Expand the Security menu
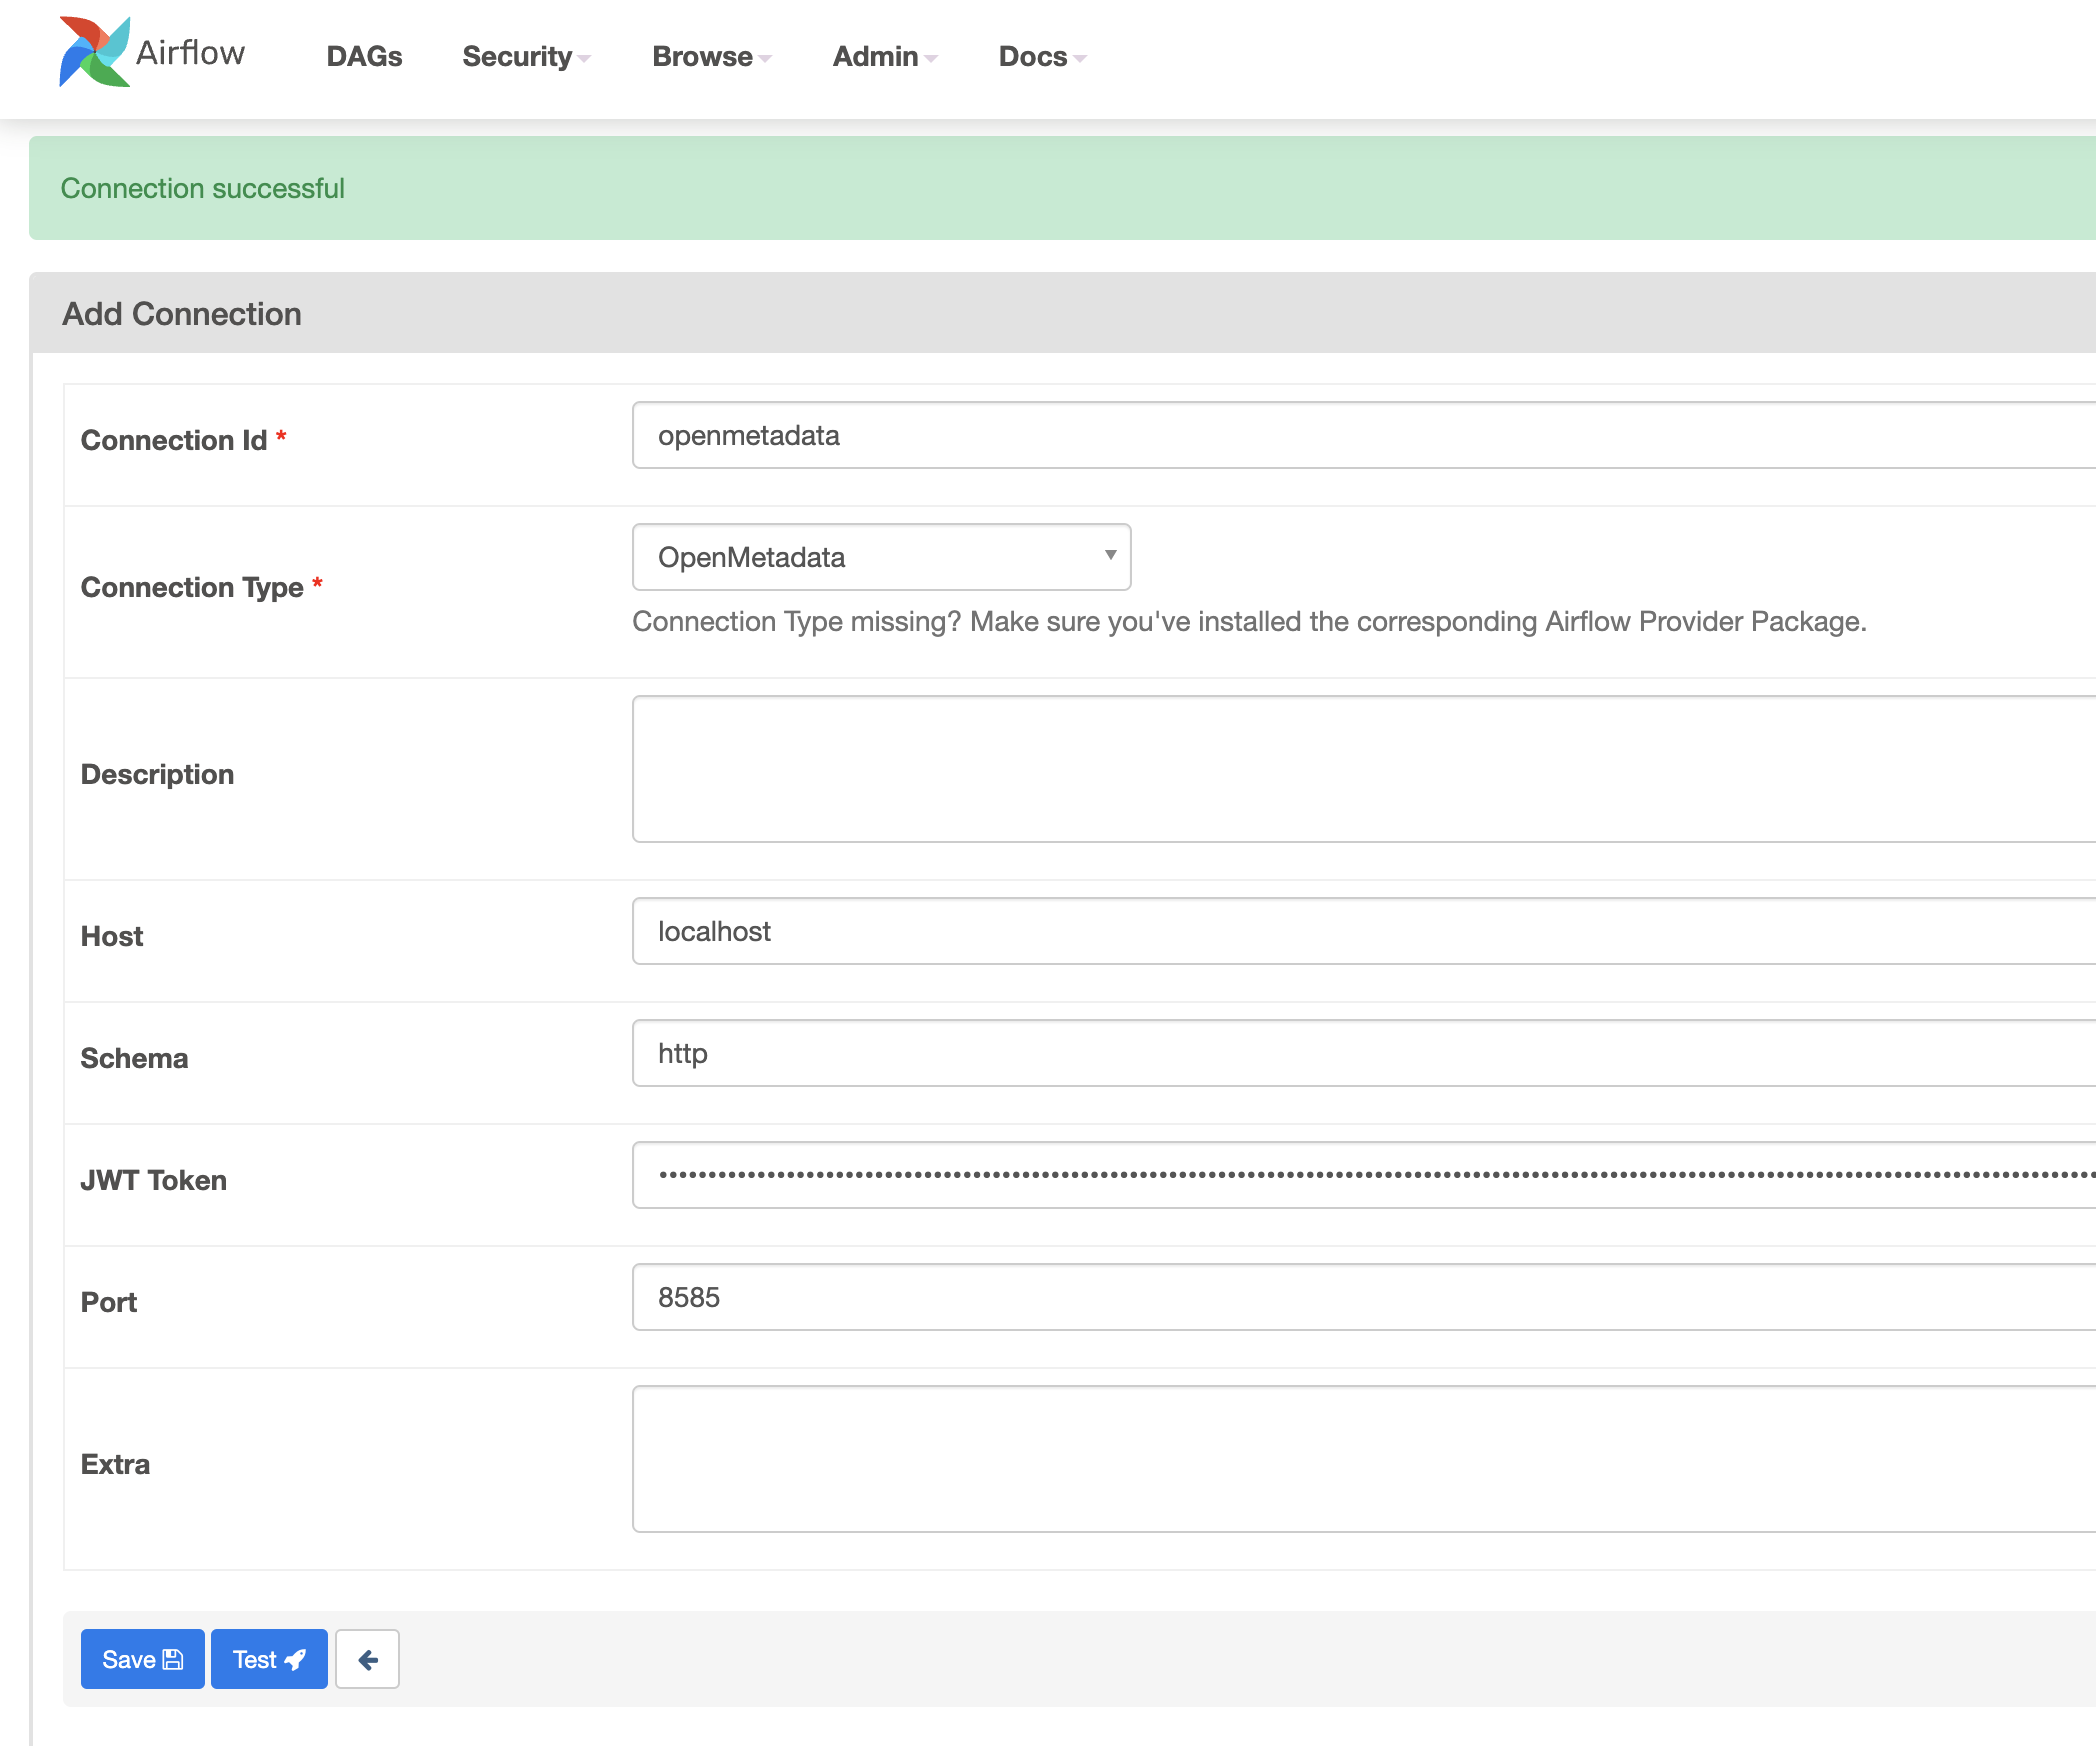 pyautogui.click(x=525, y=57)
